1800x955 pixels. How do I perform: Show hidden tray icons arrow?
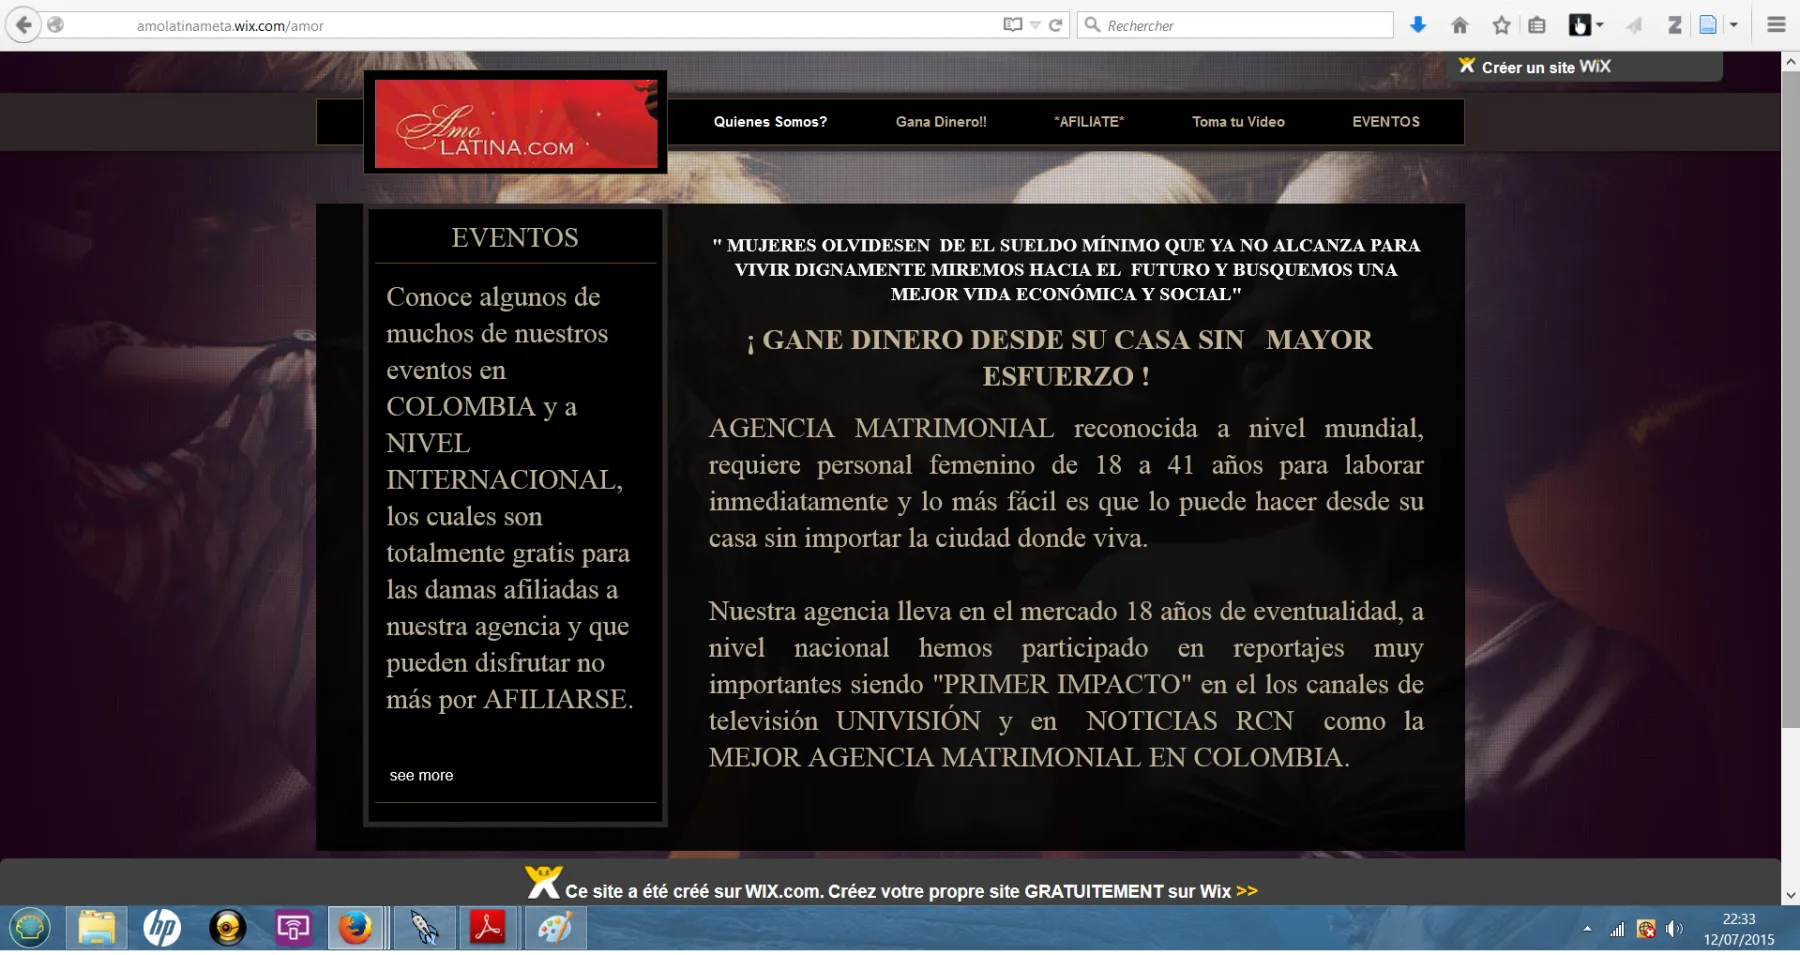[x=1587, y=929]
